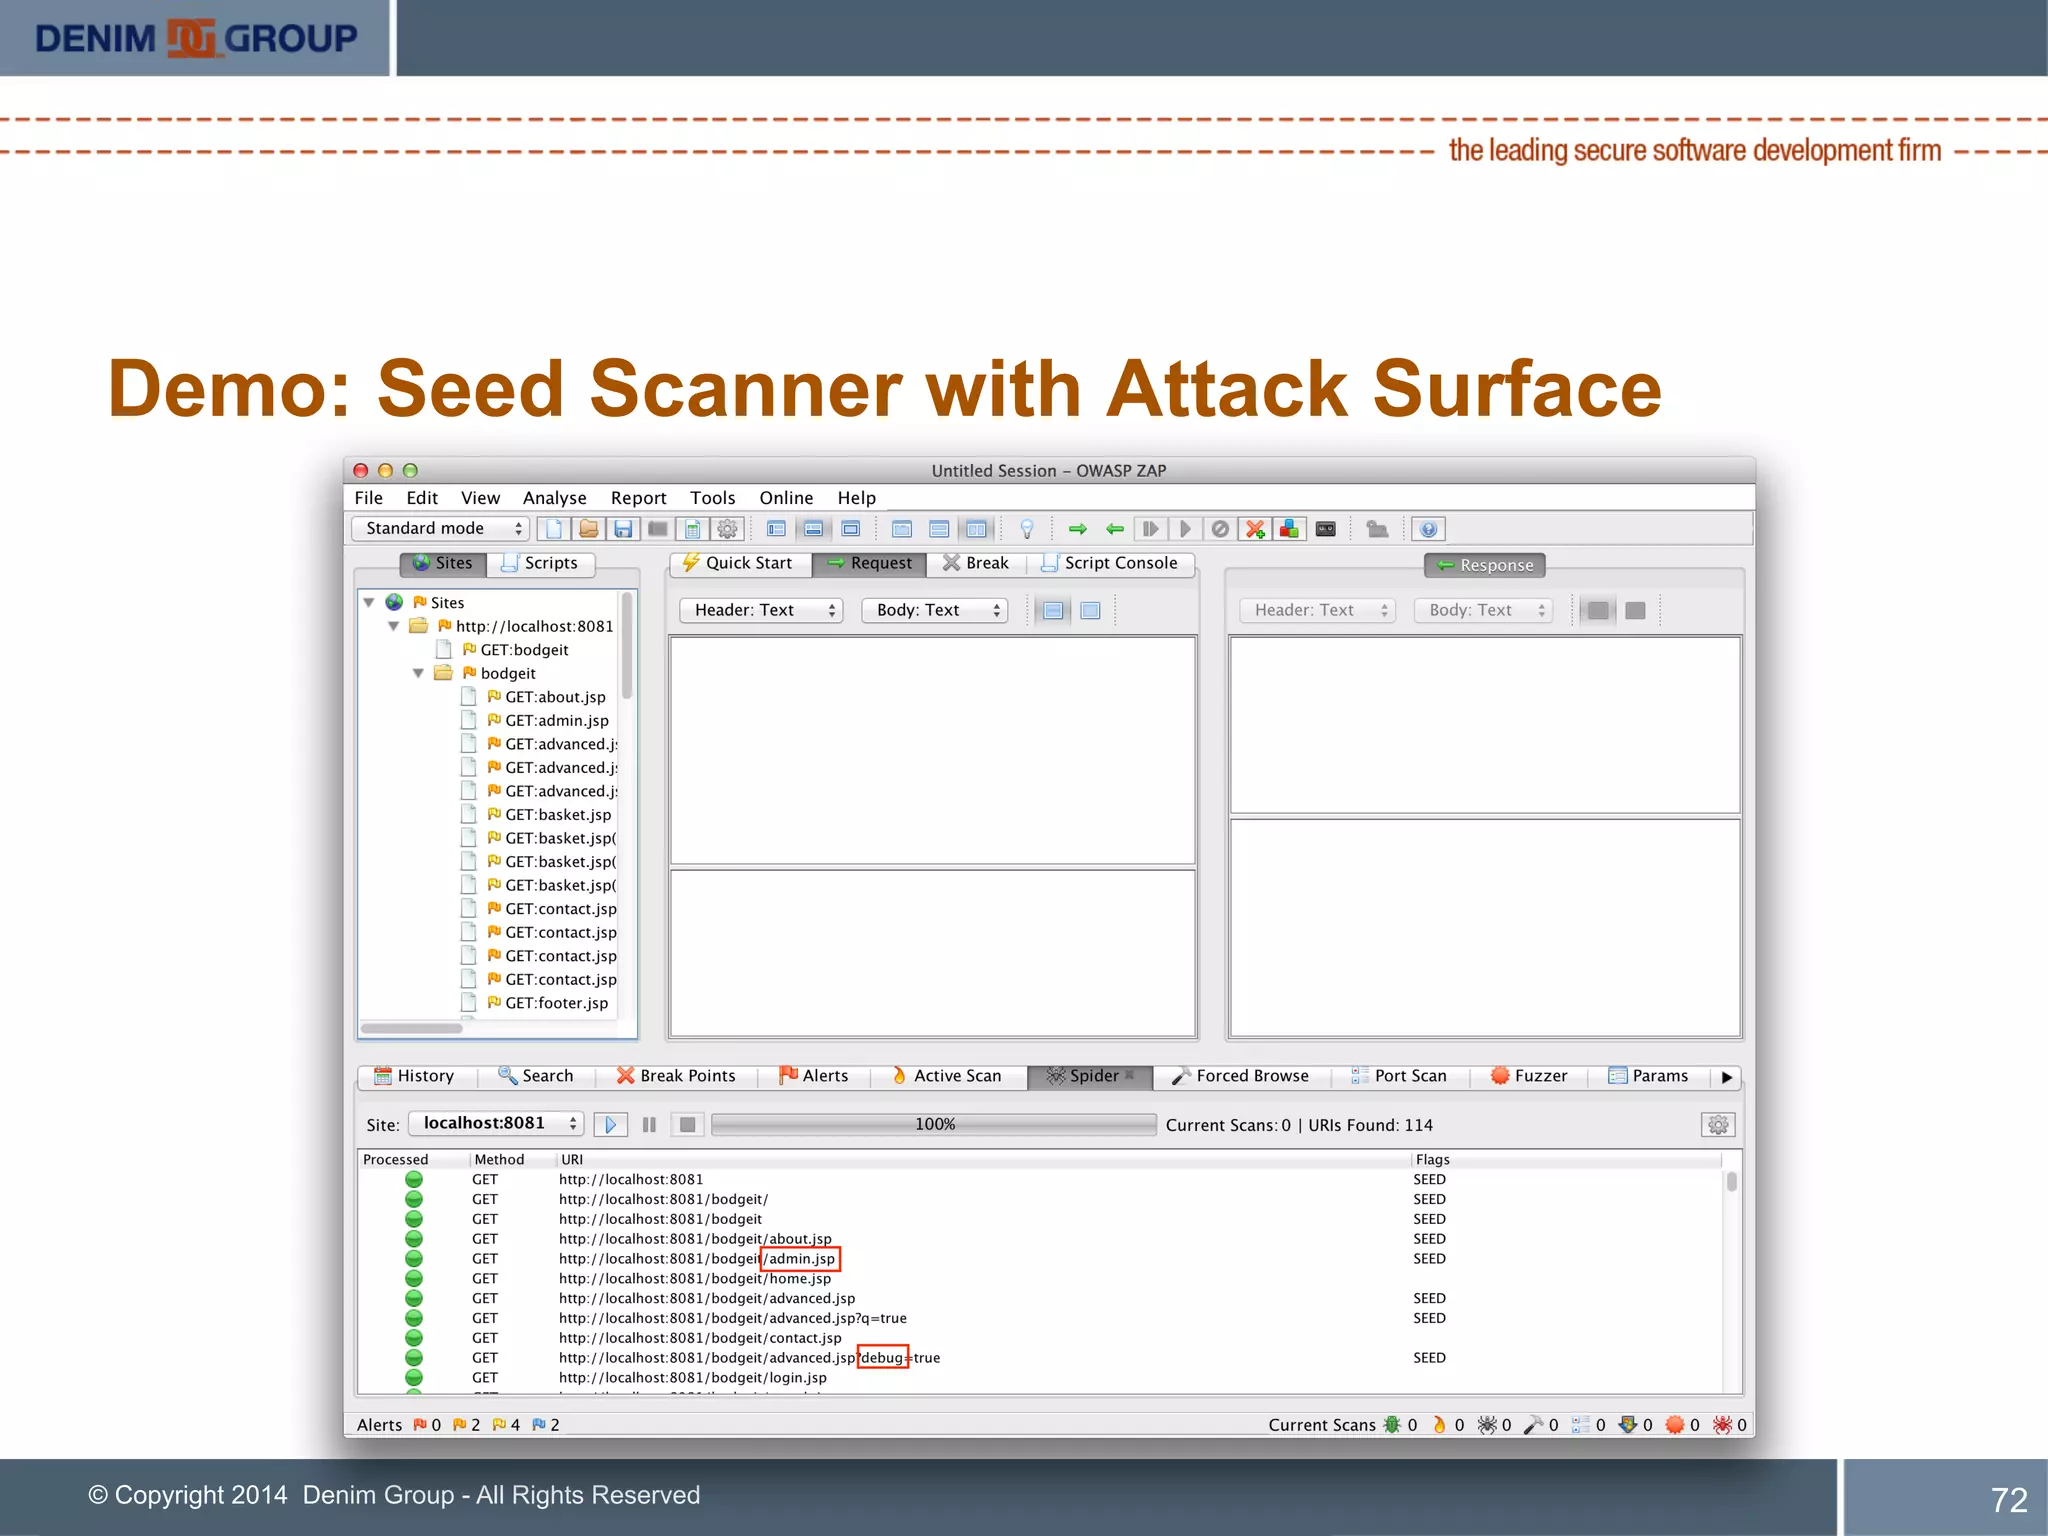The width and height of the screenshot is (2048, 1536).
Task: Select GET:admin.jsp in Sites tree
Action: coord(556,721)
